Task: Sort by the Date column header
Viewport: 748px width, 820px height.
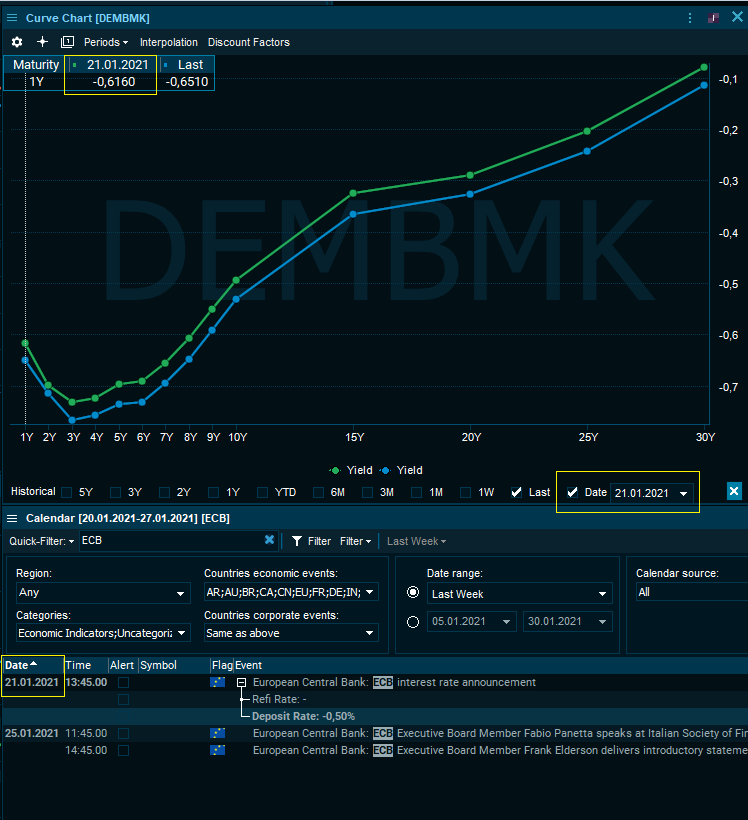Action: point(22,664)
